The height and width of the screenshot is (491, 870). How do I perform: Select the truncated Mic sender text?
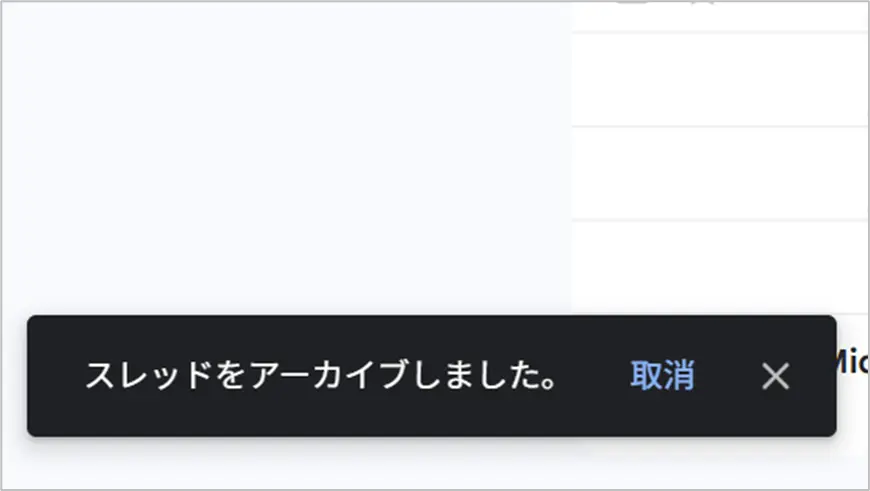point(851,362)
